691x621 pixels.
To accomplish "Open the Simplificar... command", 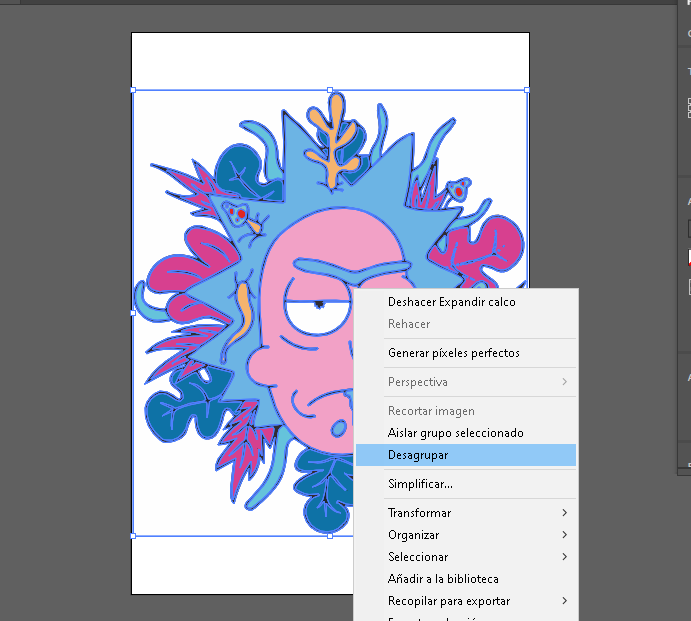I will [x=466, y=484].
